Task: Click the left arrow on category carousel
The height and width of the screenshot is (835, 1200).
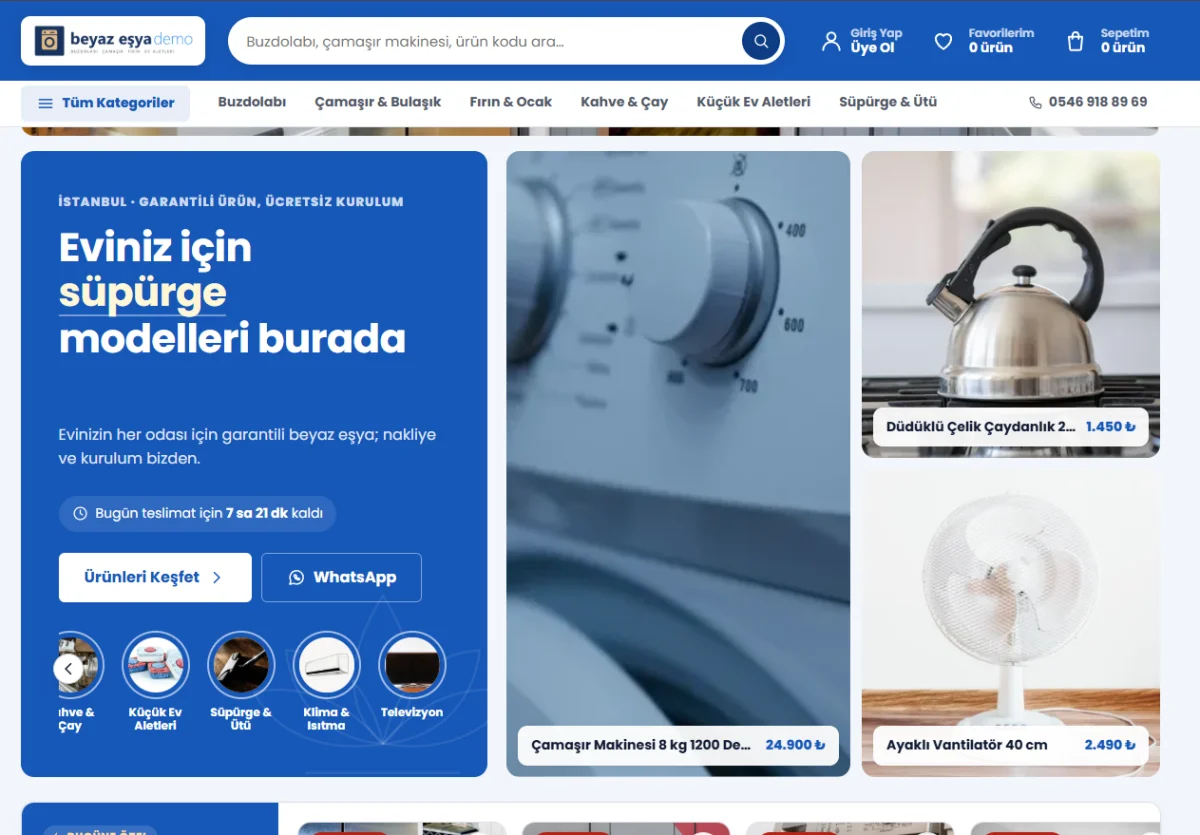Action: click(69, 669)
